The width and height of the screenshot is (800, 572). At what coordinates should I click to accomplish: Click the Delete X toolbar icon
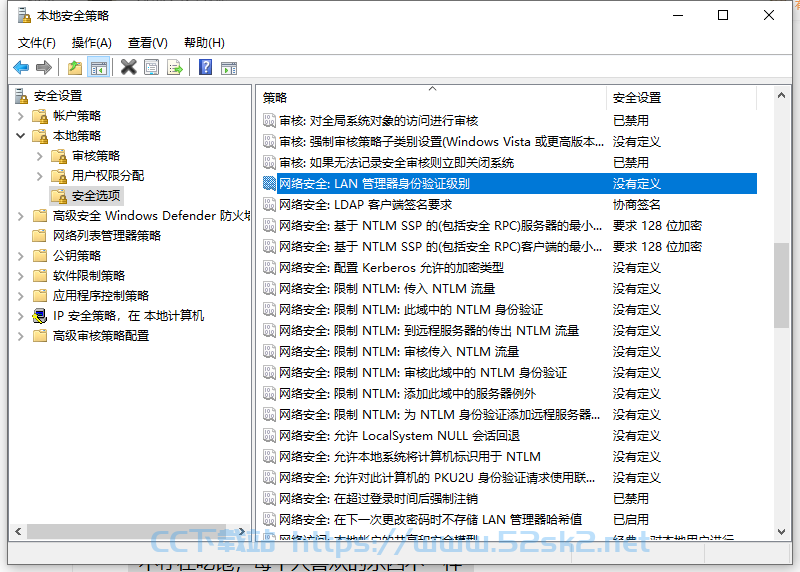[129, 67]
